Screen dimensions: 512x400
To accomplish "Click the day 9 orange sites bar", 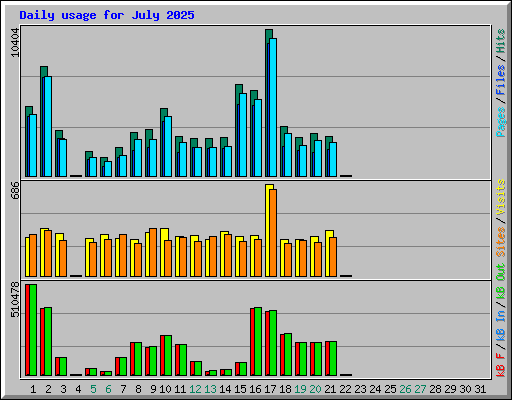I will [x=153, y=252].
